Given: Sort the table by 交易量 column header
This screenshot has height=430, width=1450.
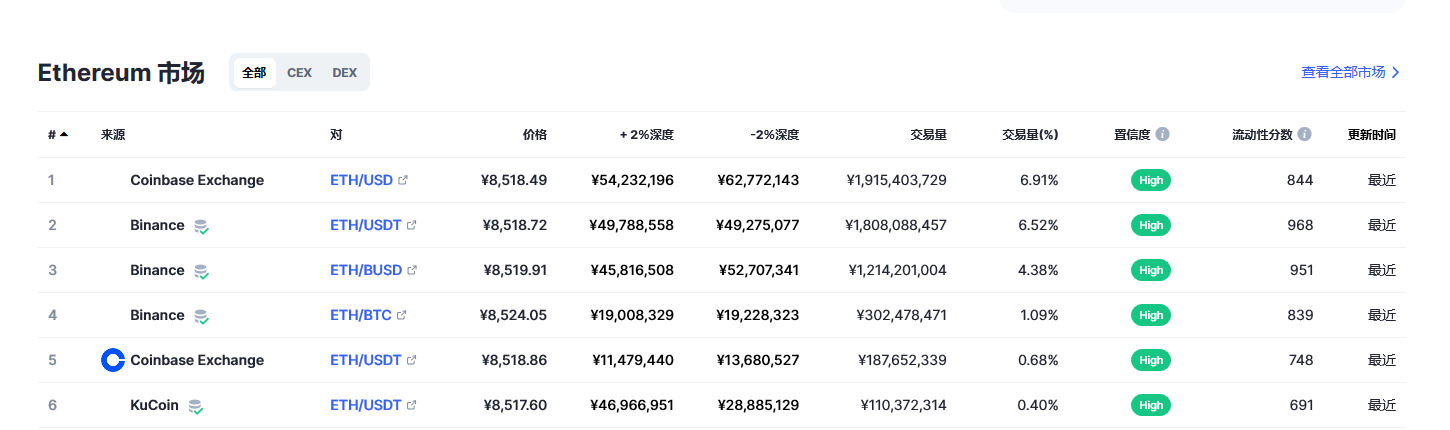Looking at the screenshot, I should click(928, 134).
